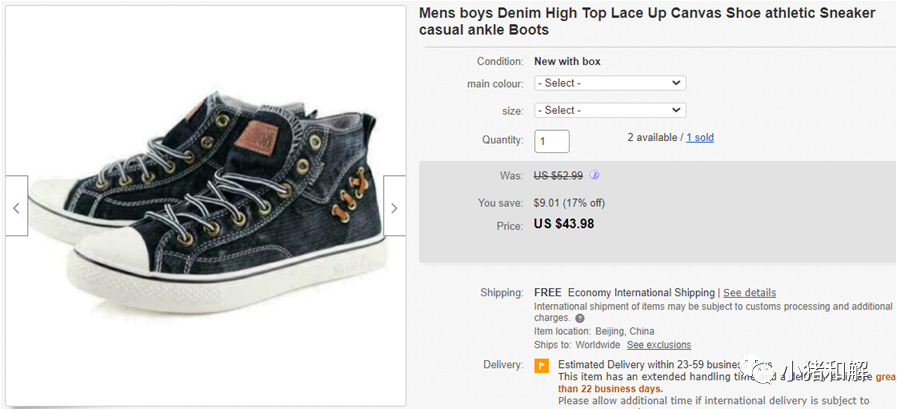Image resolution: width=897 pixels, height=410 pixels.
Task: Click inside the Quantity input field
Action: 552,141
